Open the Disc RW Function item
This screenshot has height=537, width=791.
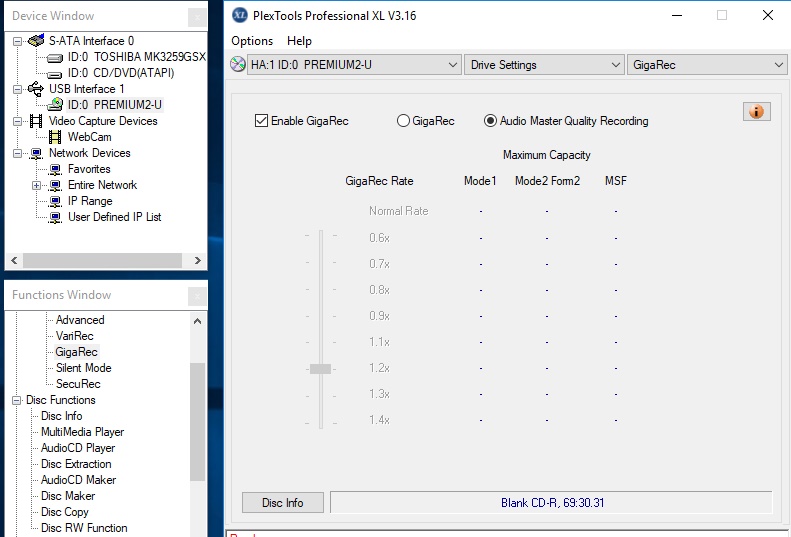pos(84,528)
